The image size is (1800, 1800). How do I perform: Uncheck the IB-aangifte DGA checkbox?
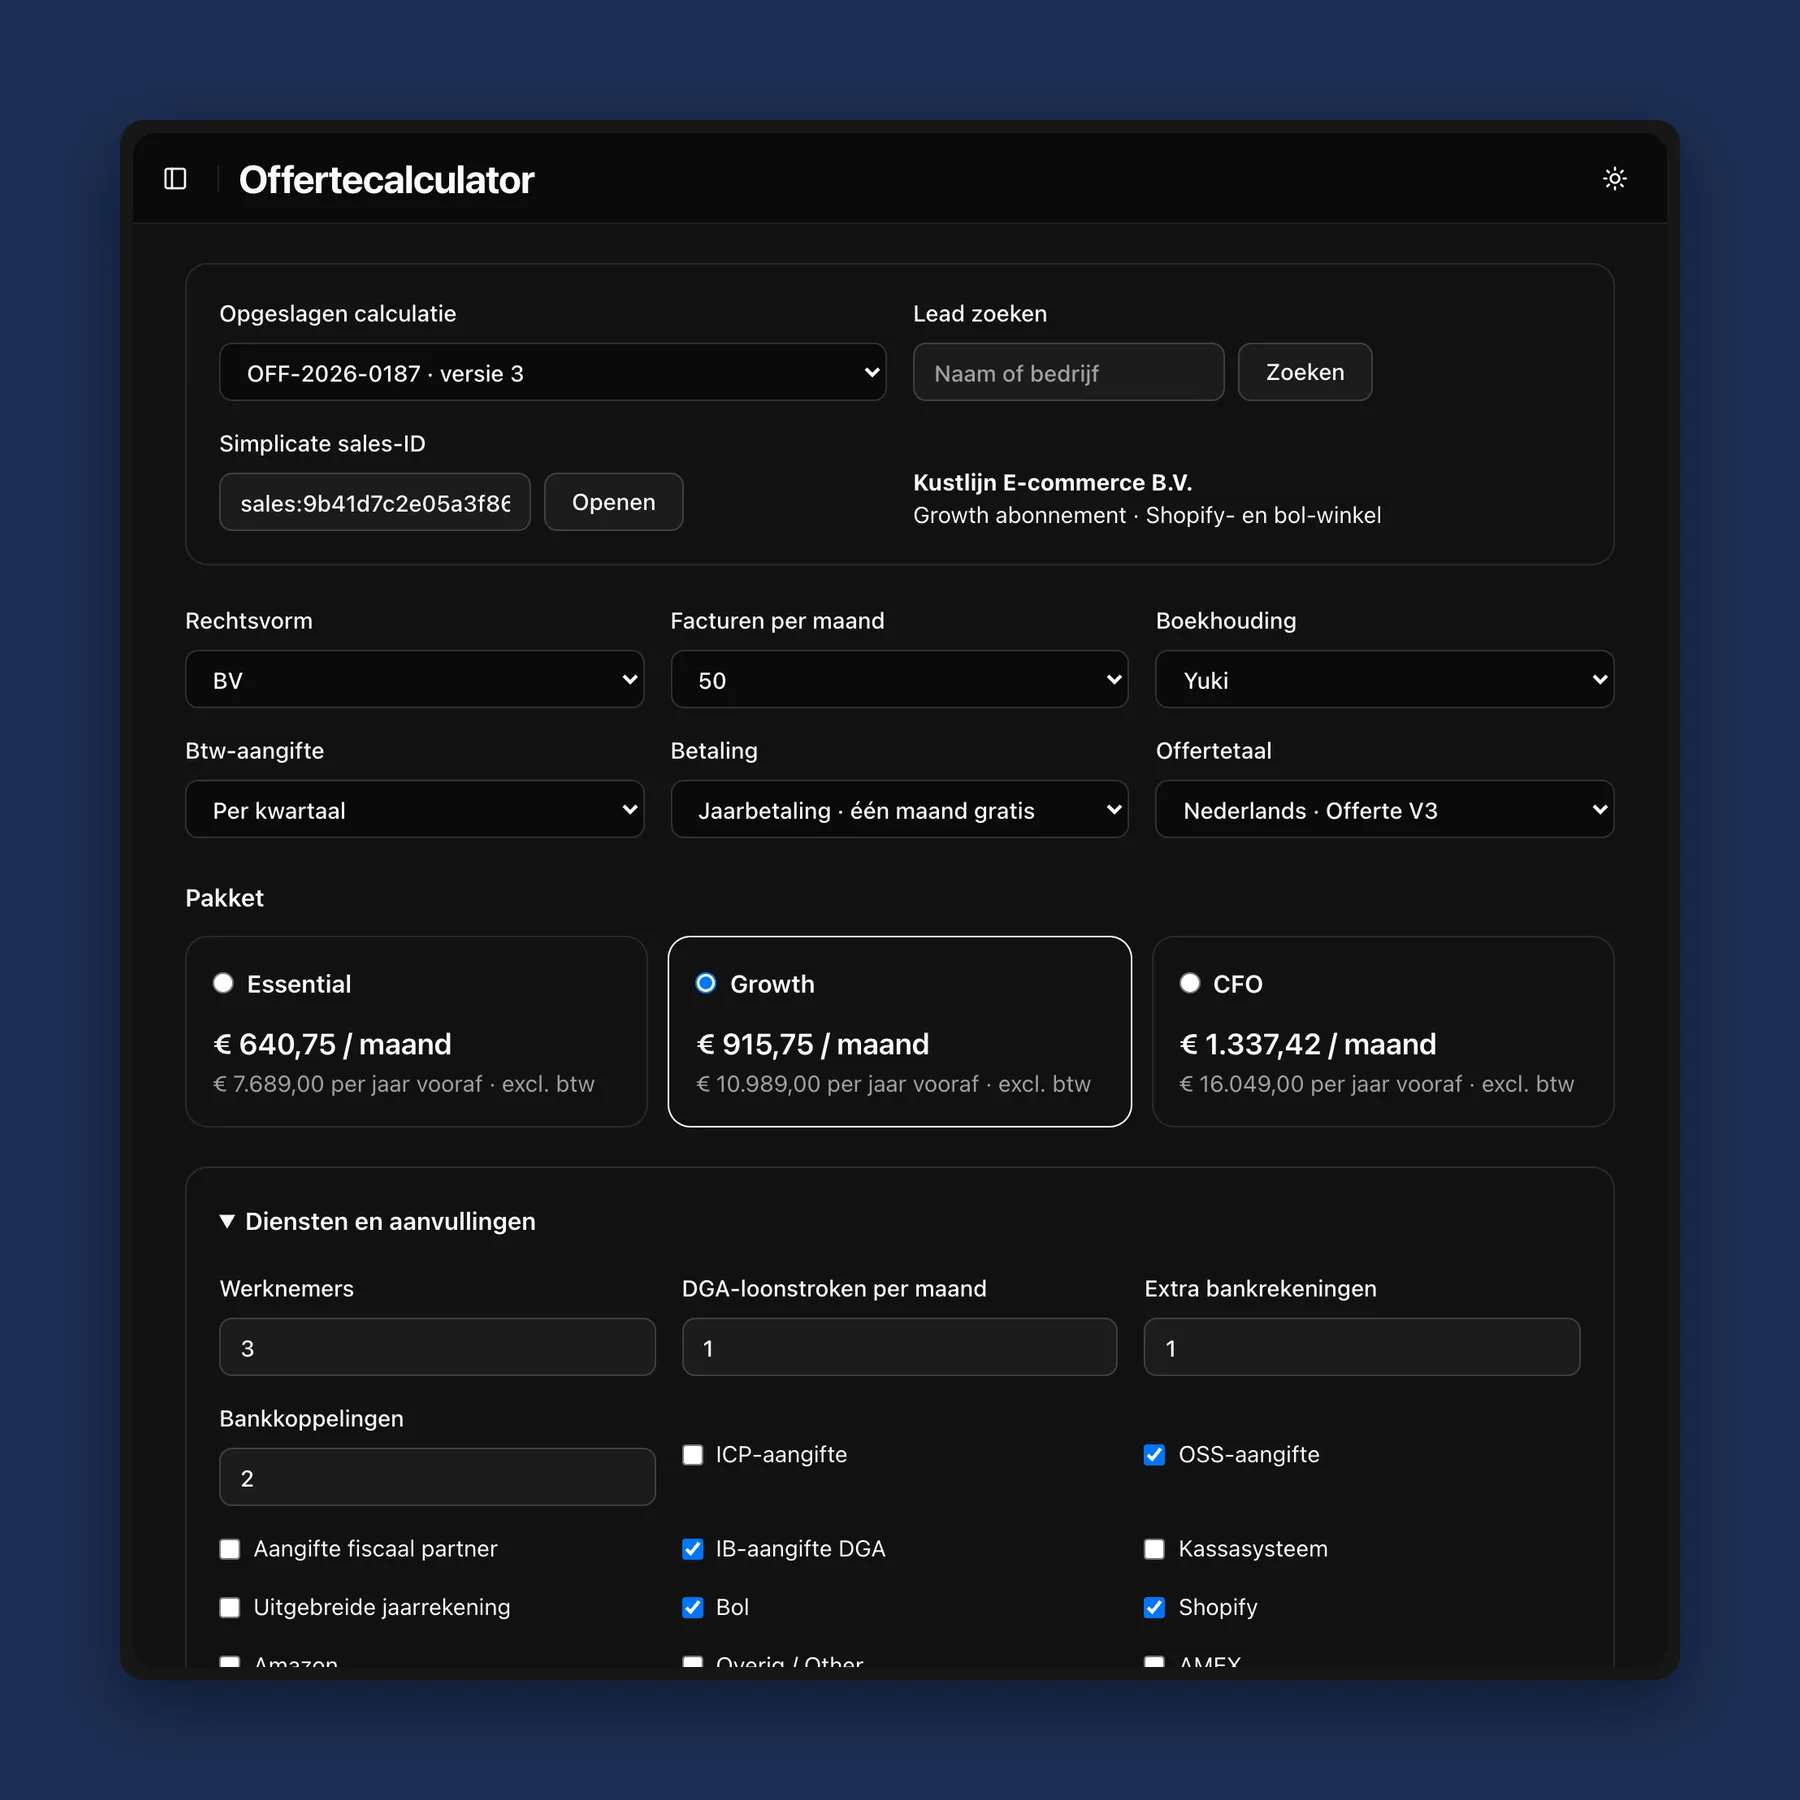click(x=693, y=1549)
